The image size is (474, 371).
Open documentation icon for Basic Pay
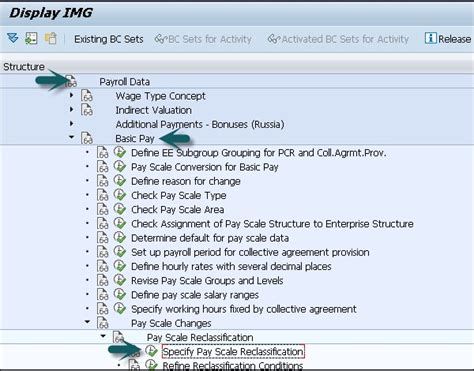pyautogui.click(x=87, y=138)
